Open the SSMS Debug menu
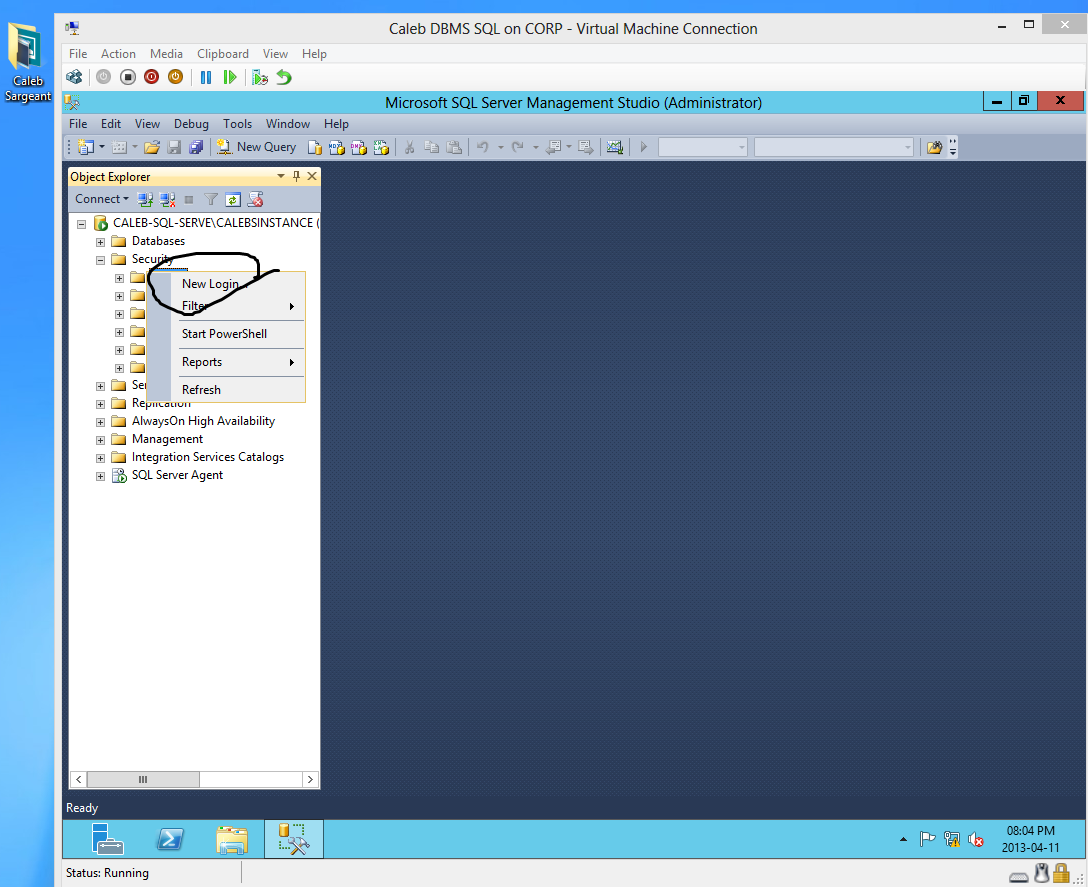 click(x=191, y=124)
